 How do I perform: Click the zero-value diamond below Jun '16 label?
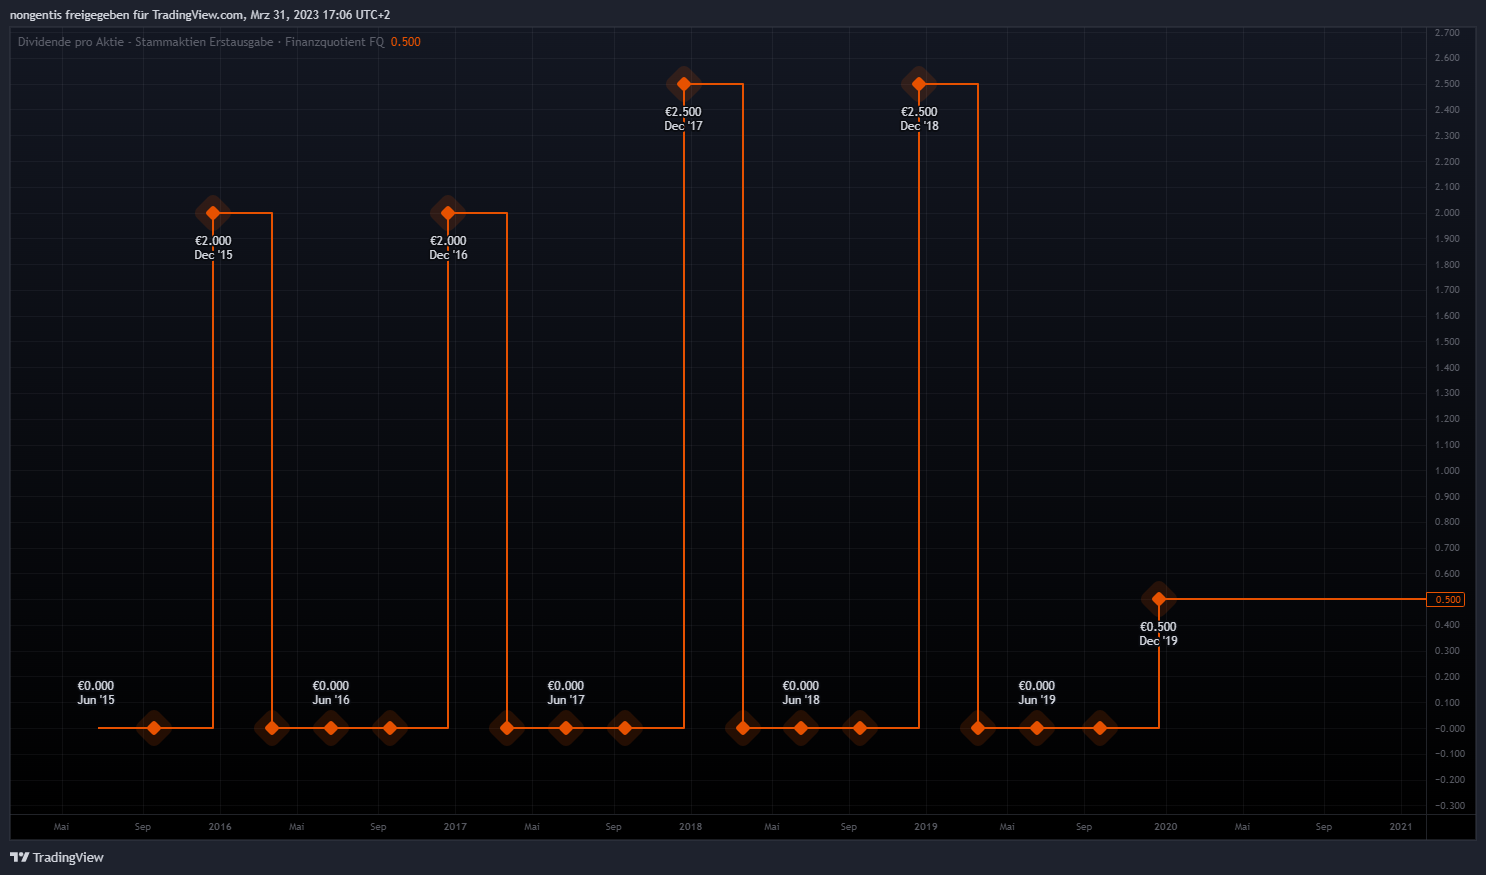point(331,728)
